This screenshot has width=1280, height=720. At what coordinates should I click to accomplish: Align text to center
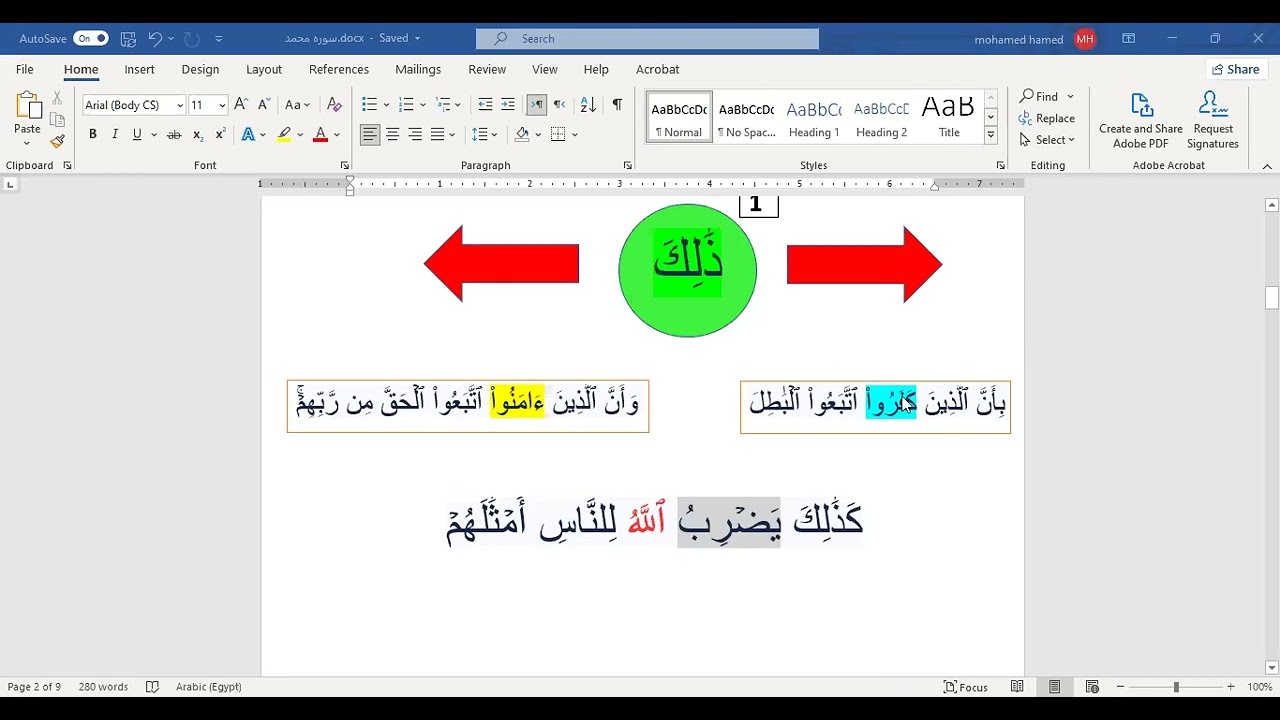tap(392, 134)
